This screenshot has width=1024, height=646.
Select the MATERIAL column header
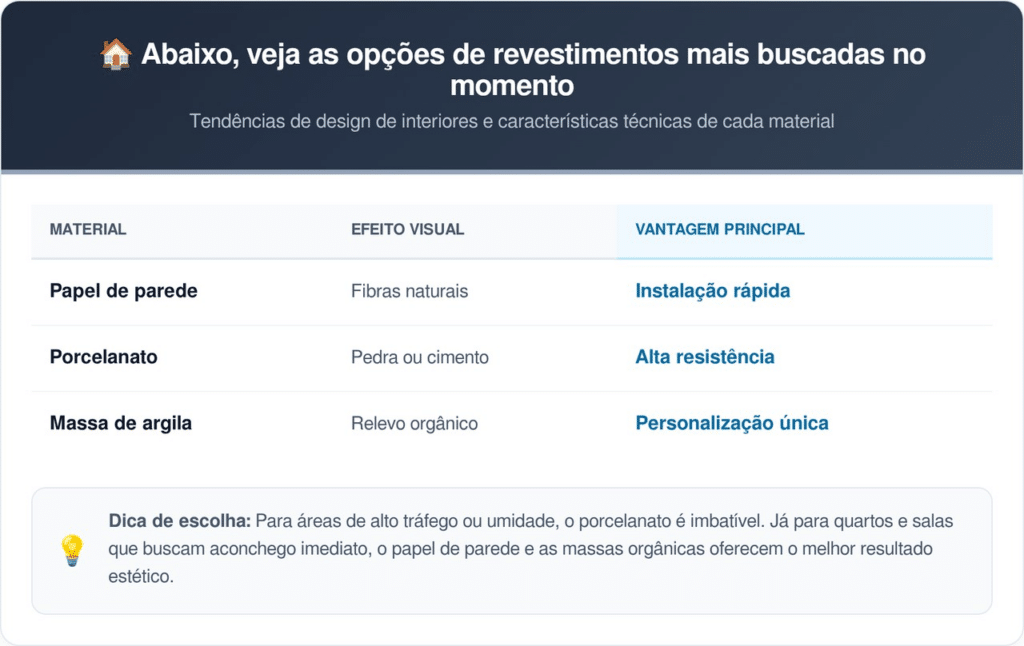[88, 229]
